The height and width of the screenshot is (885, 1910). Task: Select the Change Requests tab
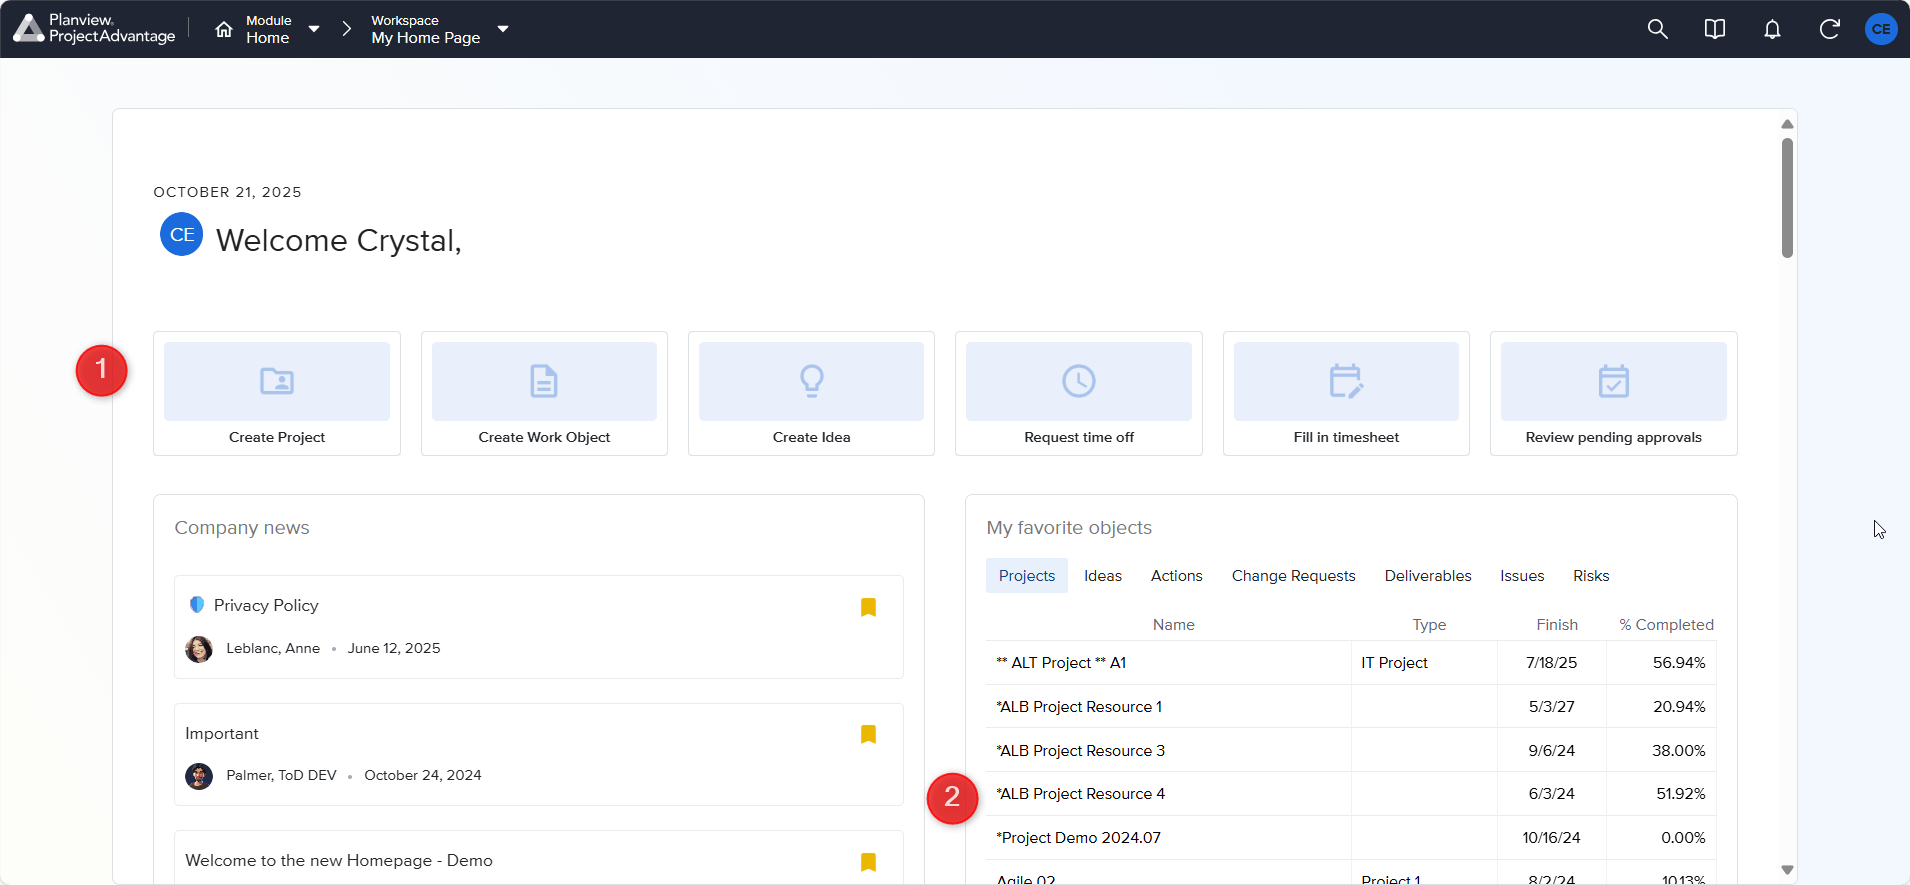(x=1293, y=576)
